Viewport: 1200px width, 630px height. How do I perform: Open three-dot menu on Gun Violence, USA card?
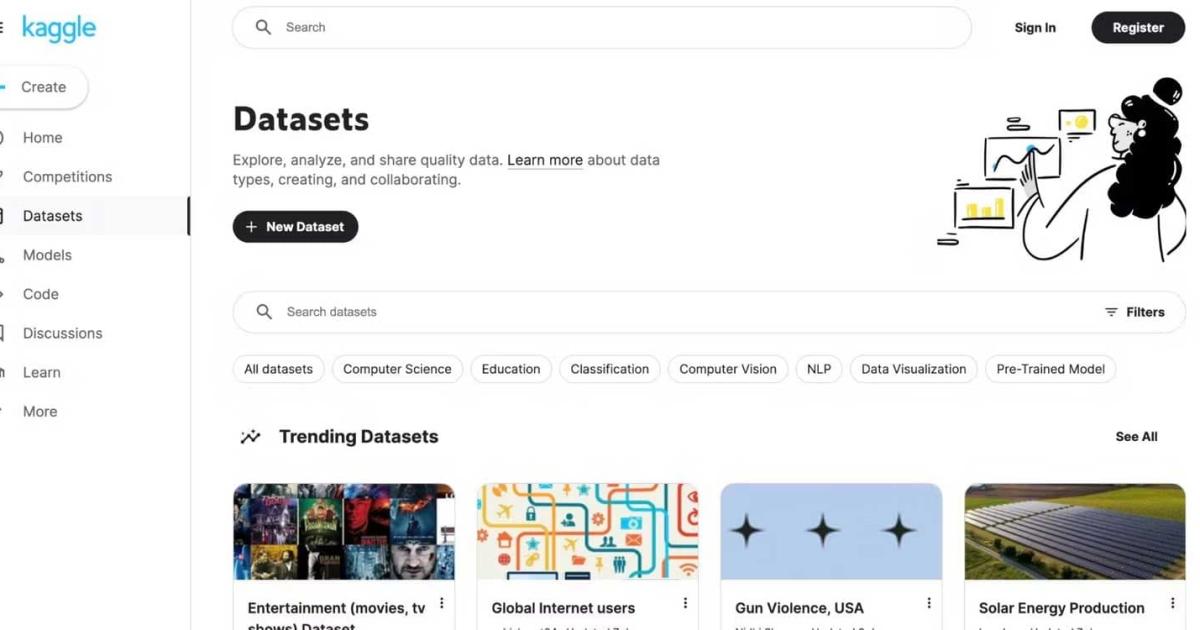click(929, 603)
